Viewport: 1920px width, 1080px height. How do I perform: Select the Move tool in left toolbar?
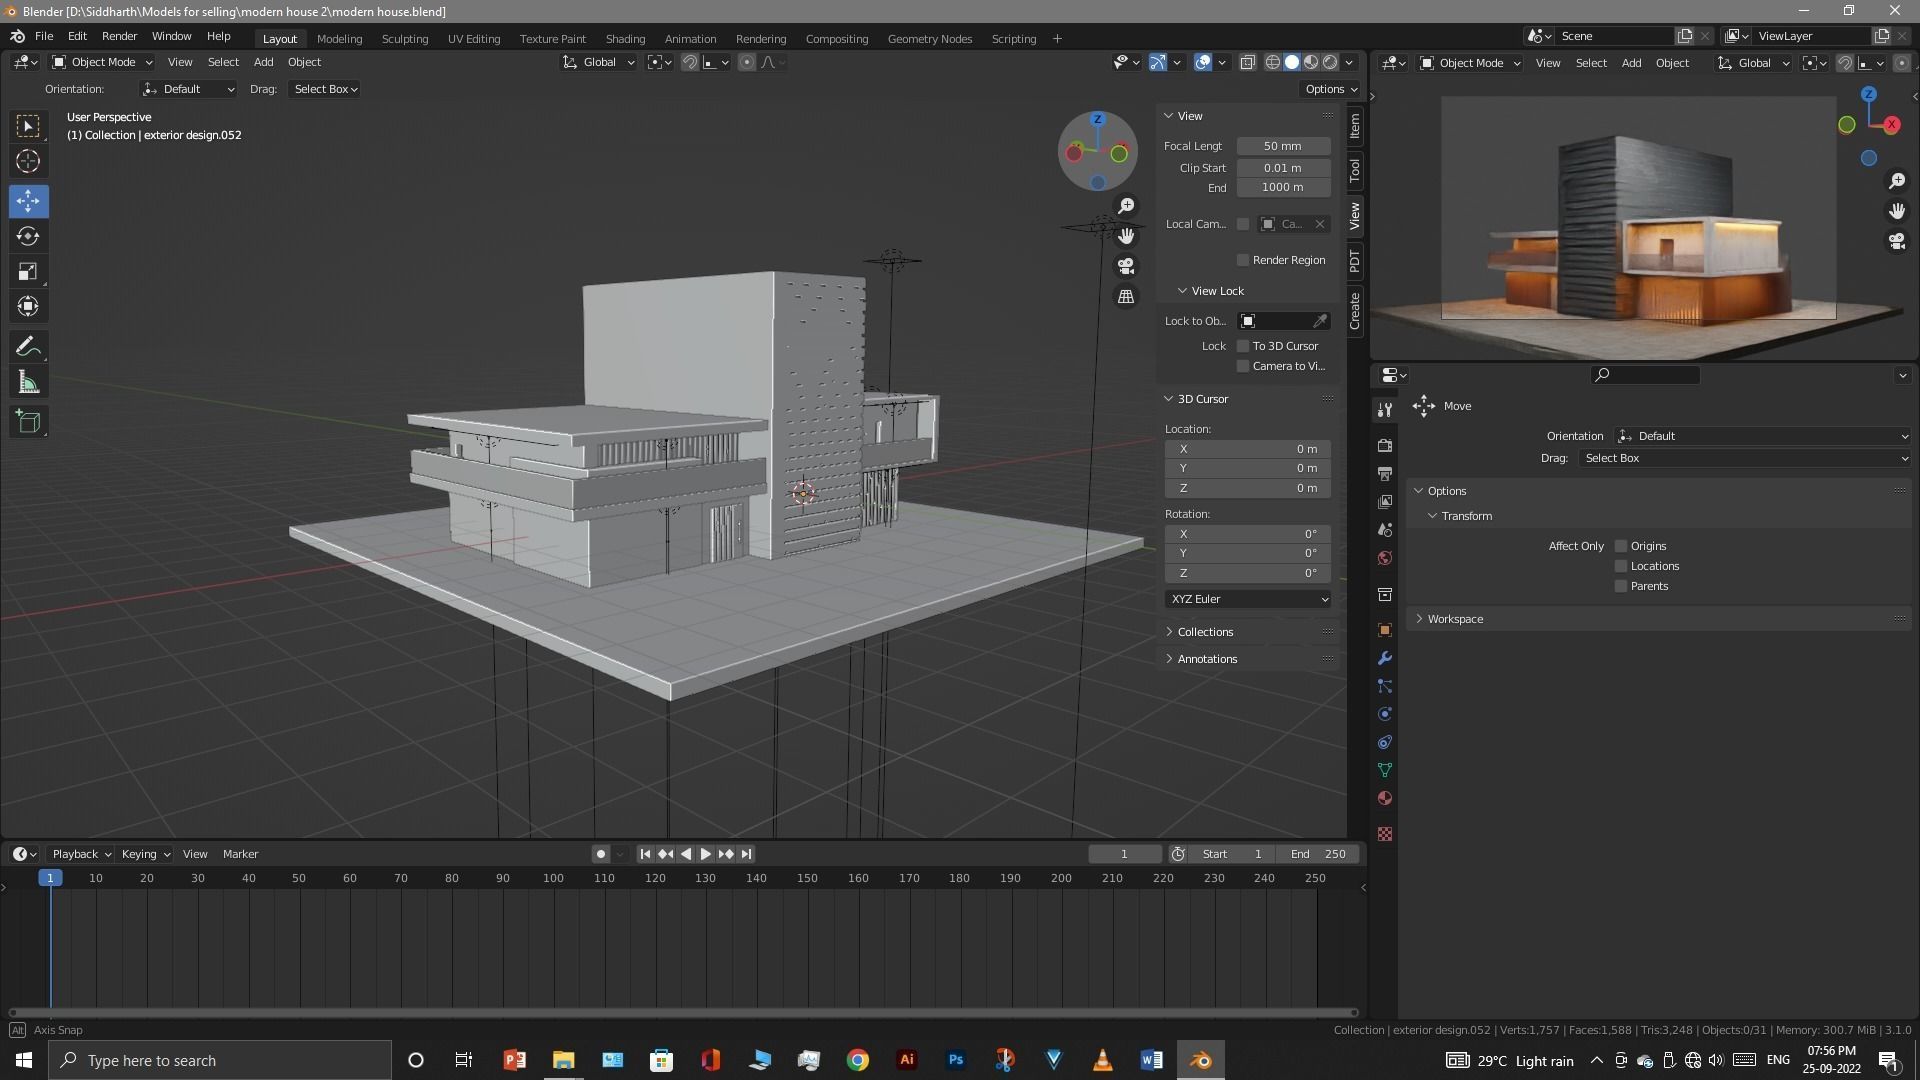28,201
